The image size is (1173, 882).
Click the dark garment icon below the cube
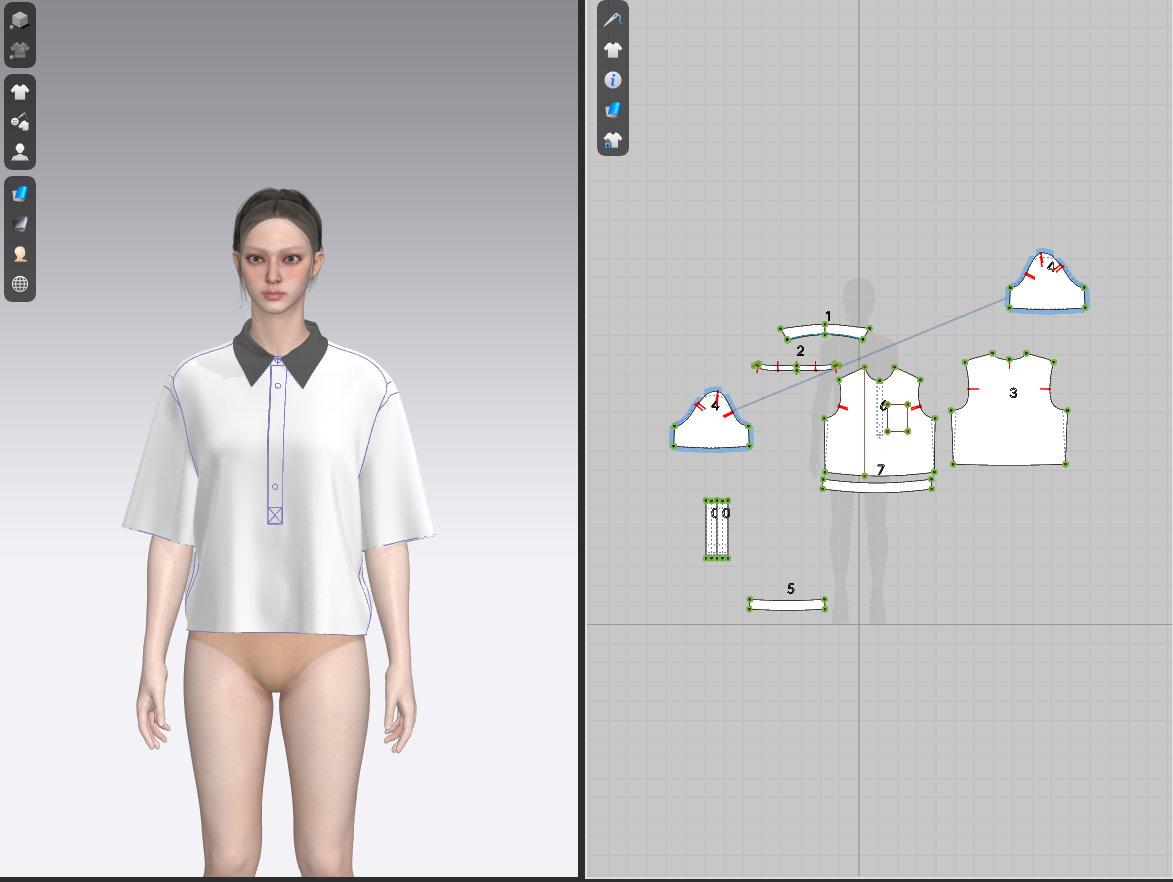(x=20, y=51)
